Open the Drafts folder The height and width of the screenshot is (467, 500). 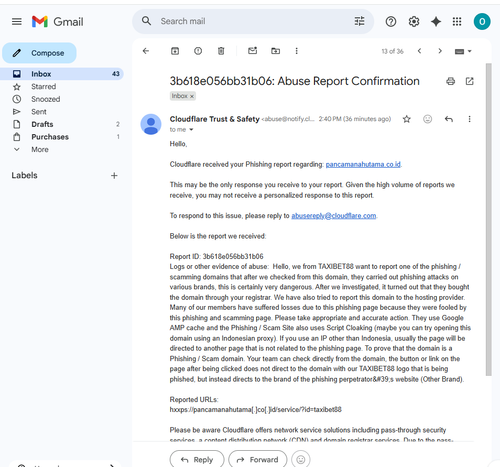[x=62, y=124]
